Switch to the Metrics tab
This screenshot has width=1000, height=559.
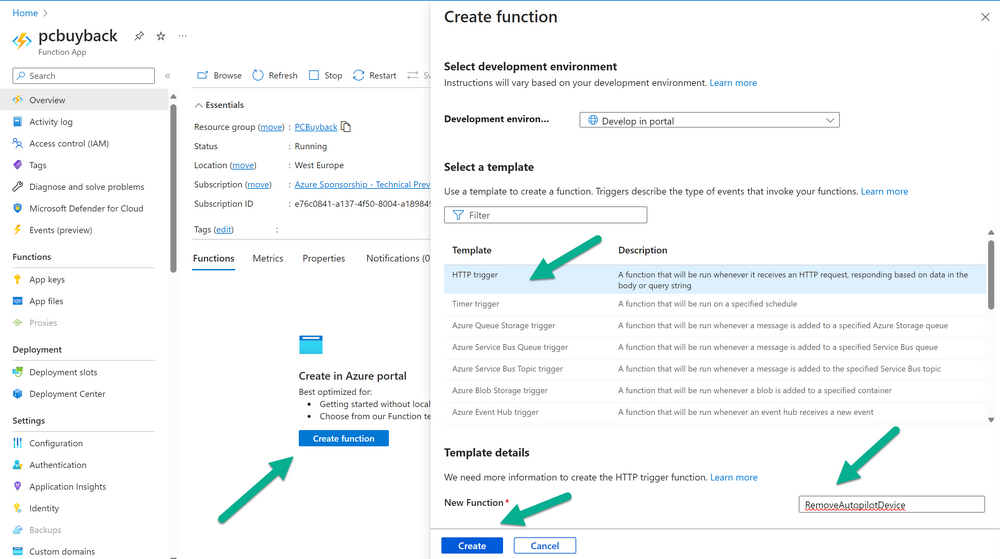click(268, 258)
